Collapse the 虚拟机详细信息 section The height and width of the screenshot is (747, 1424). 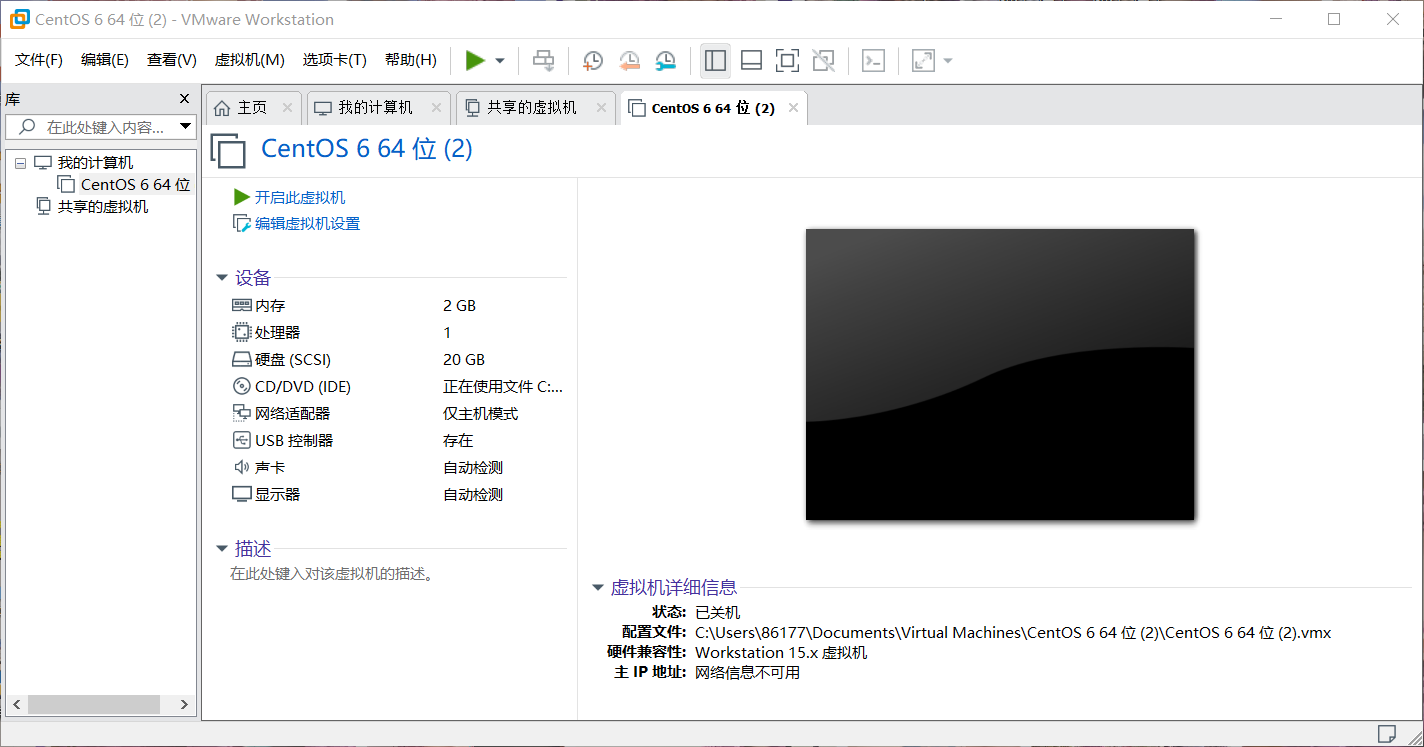click(598, 588)
